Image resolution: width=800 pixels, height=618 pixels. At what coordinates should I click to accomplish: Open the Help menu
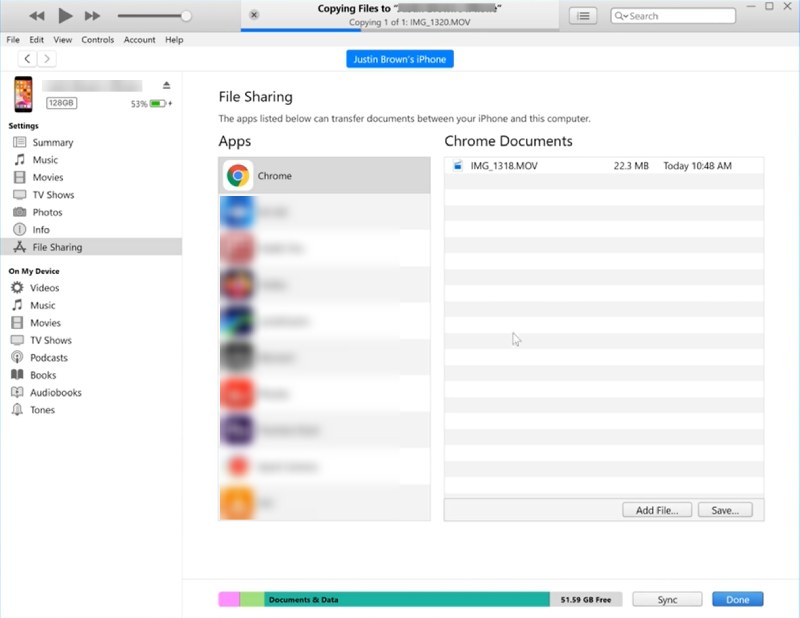(x=174, y=39)
